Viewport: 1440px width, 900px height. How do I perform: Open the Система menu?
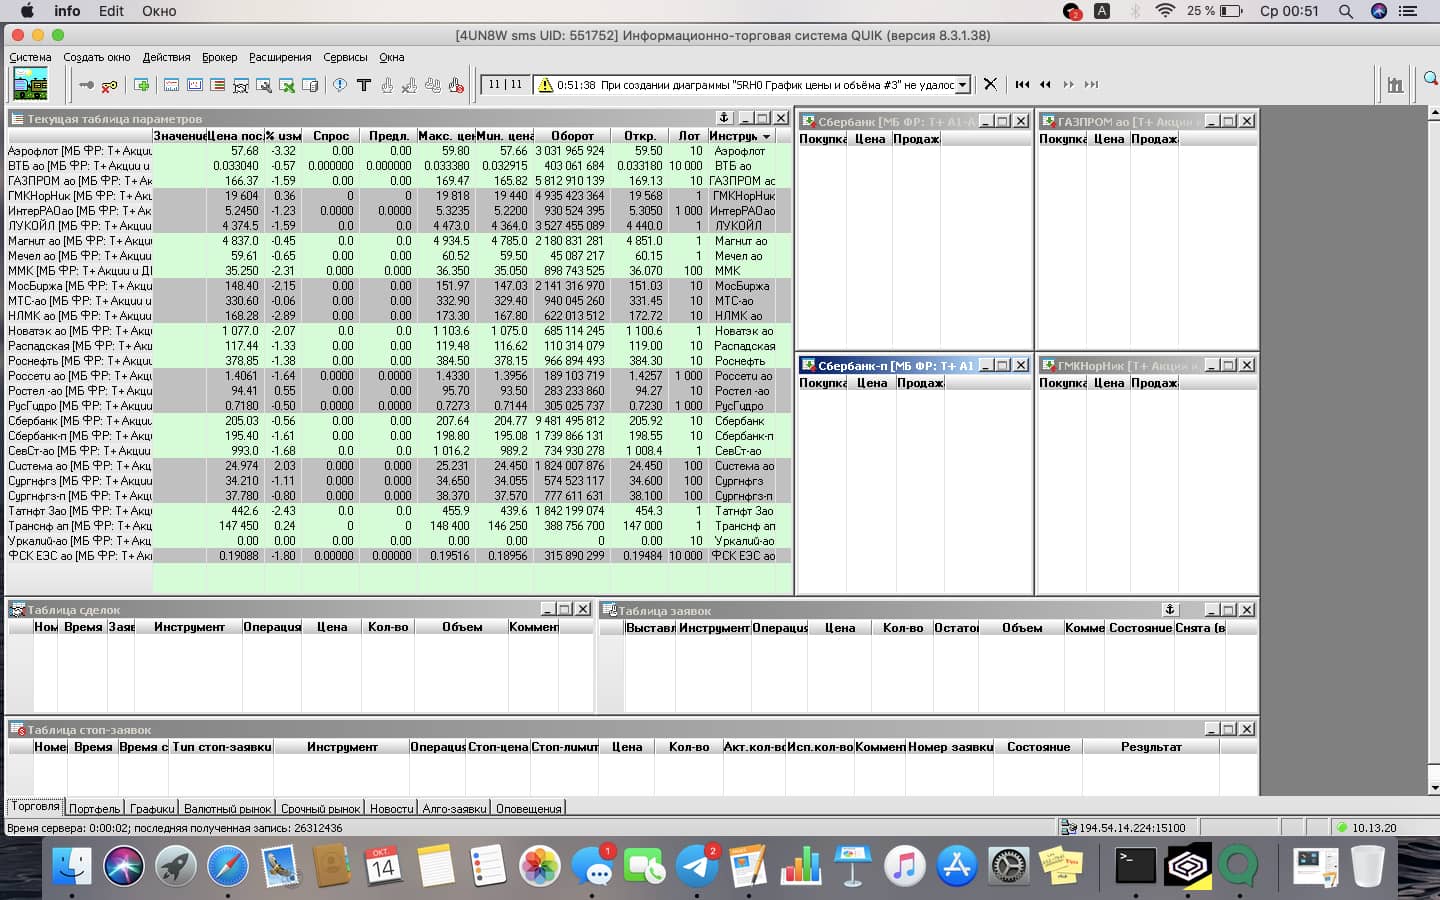(x=30, y=57)
